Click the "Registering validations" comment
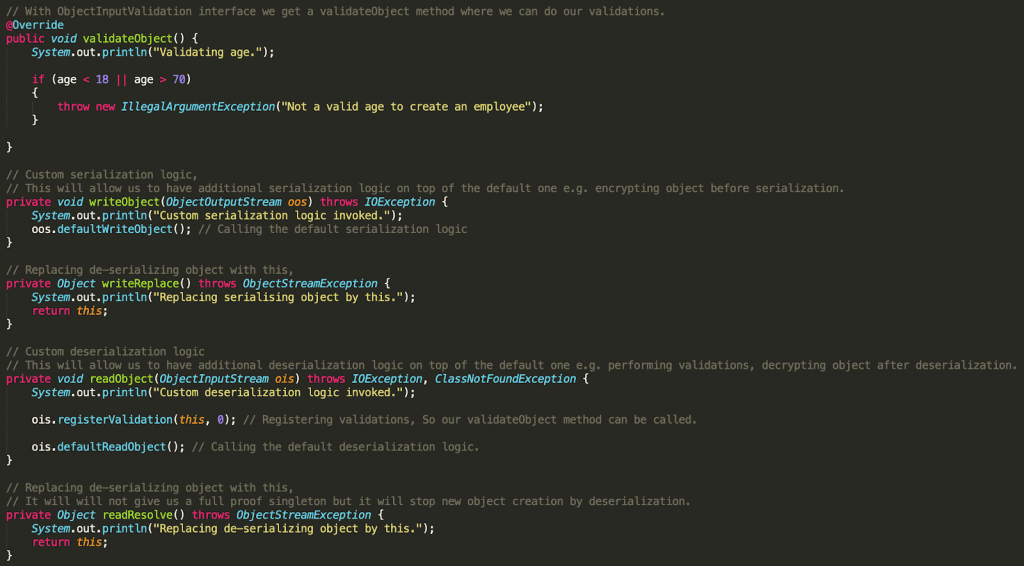Screen dimensions: 1024x566 click(x=470, y=420)
